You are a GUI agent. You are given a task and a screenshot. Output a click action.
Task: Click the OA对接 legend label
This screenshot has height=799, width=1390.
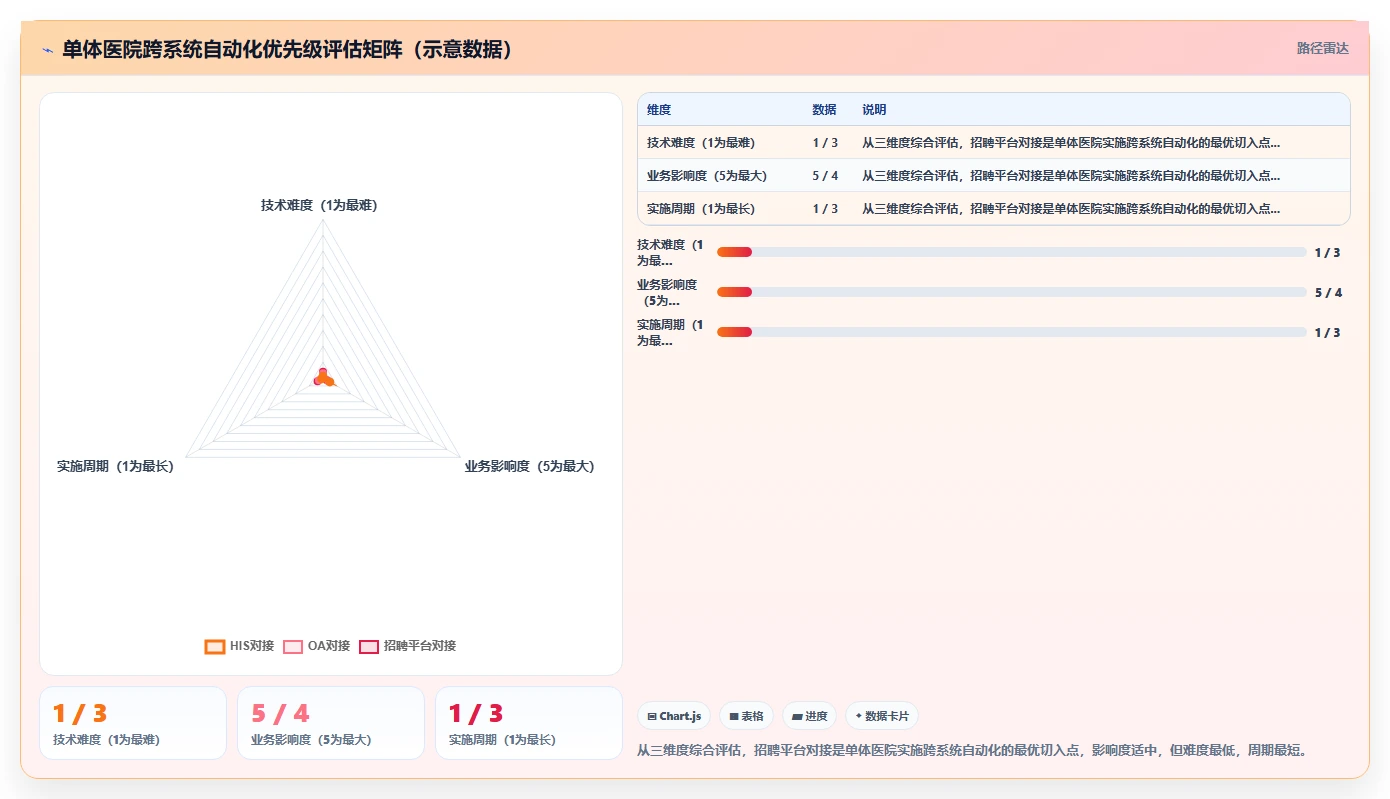pos(329,646)
